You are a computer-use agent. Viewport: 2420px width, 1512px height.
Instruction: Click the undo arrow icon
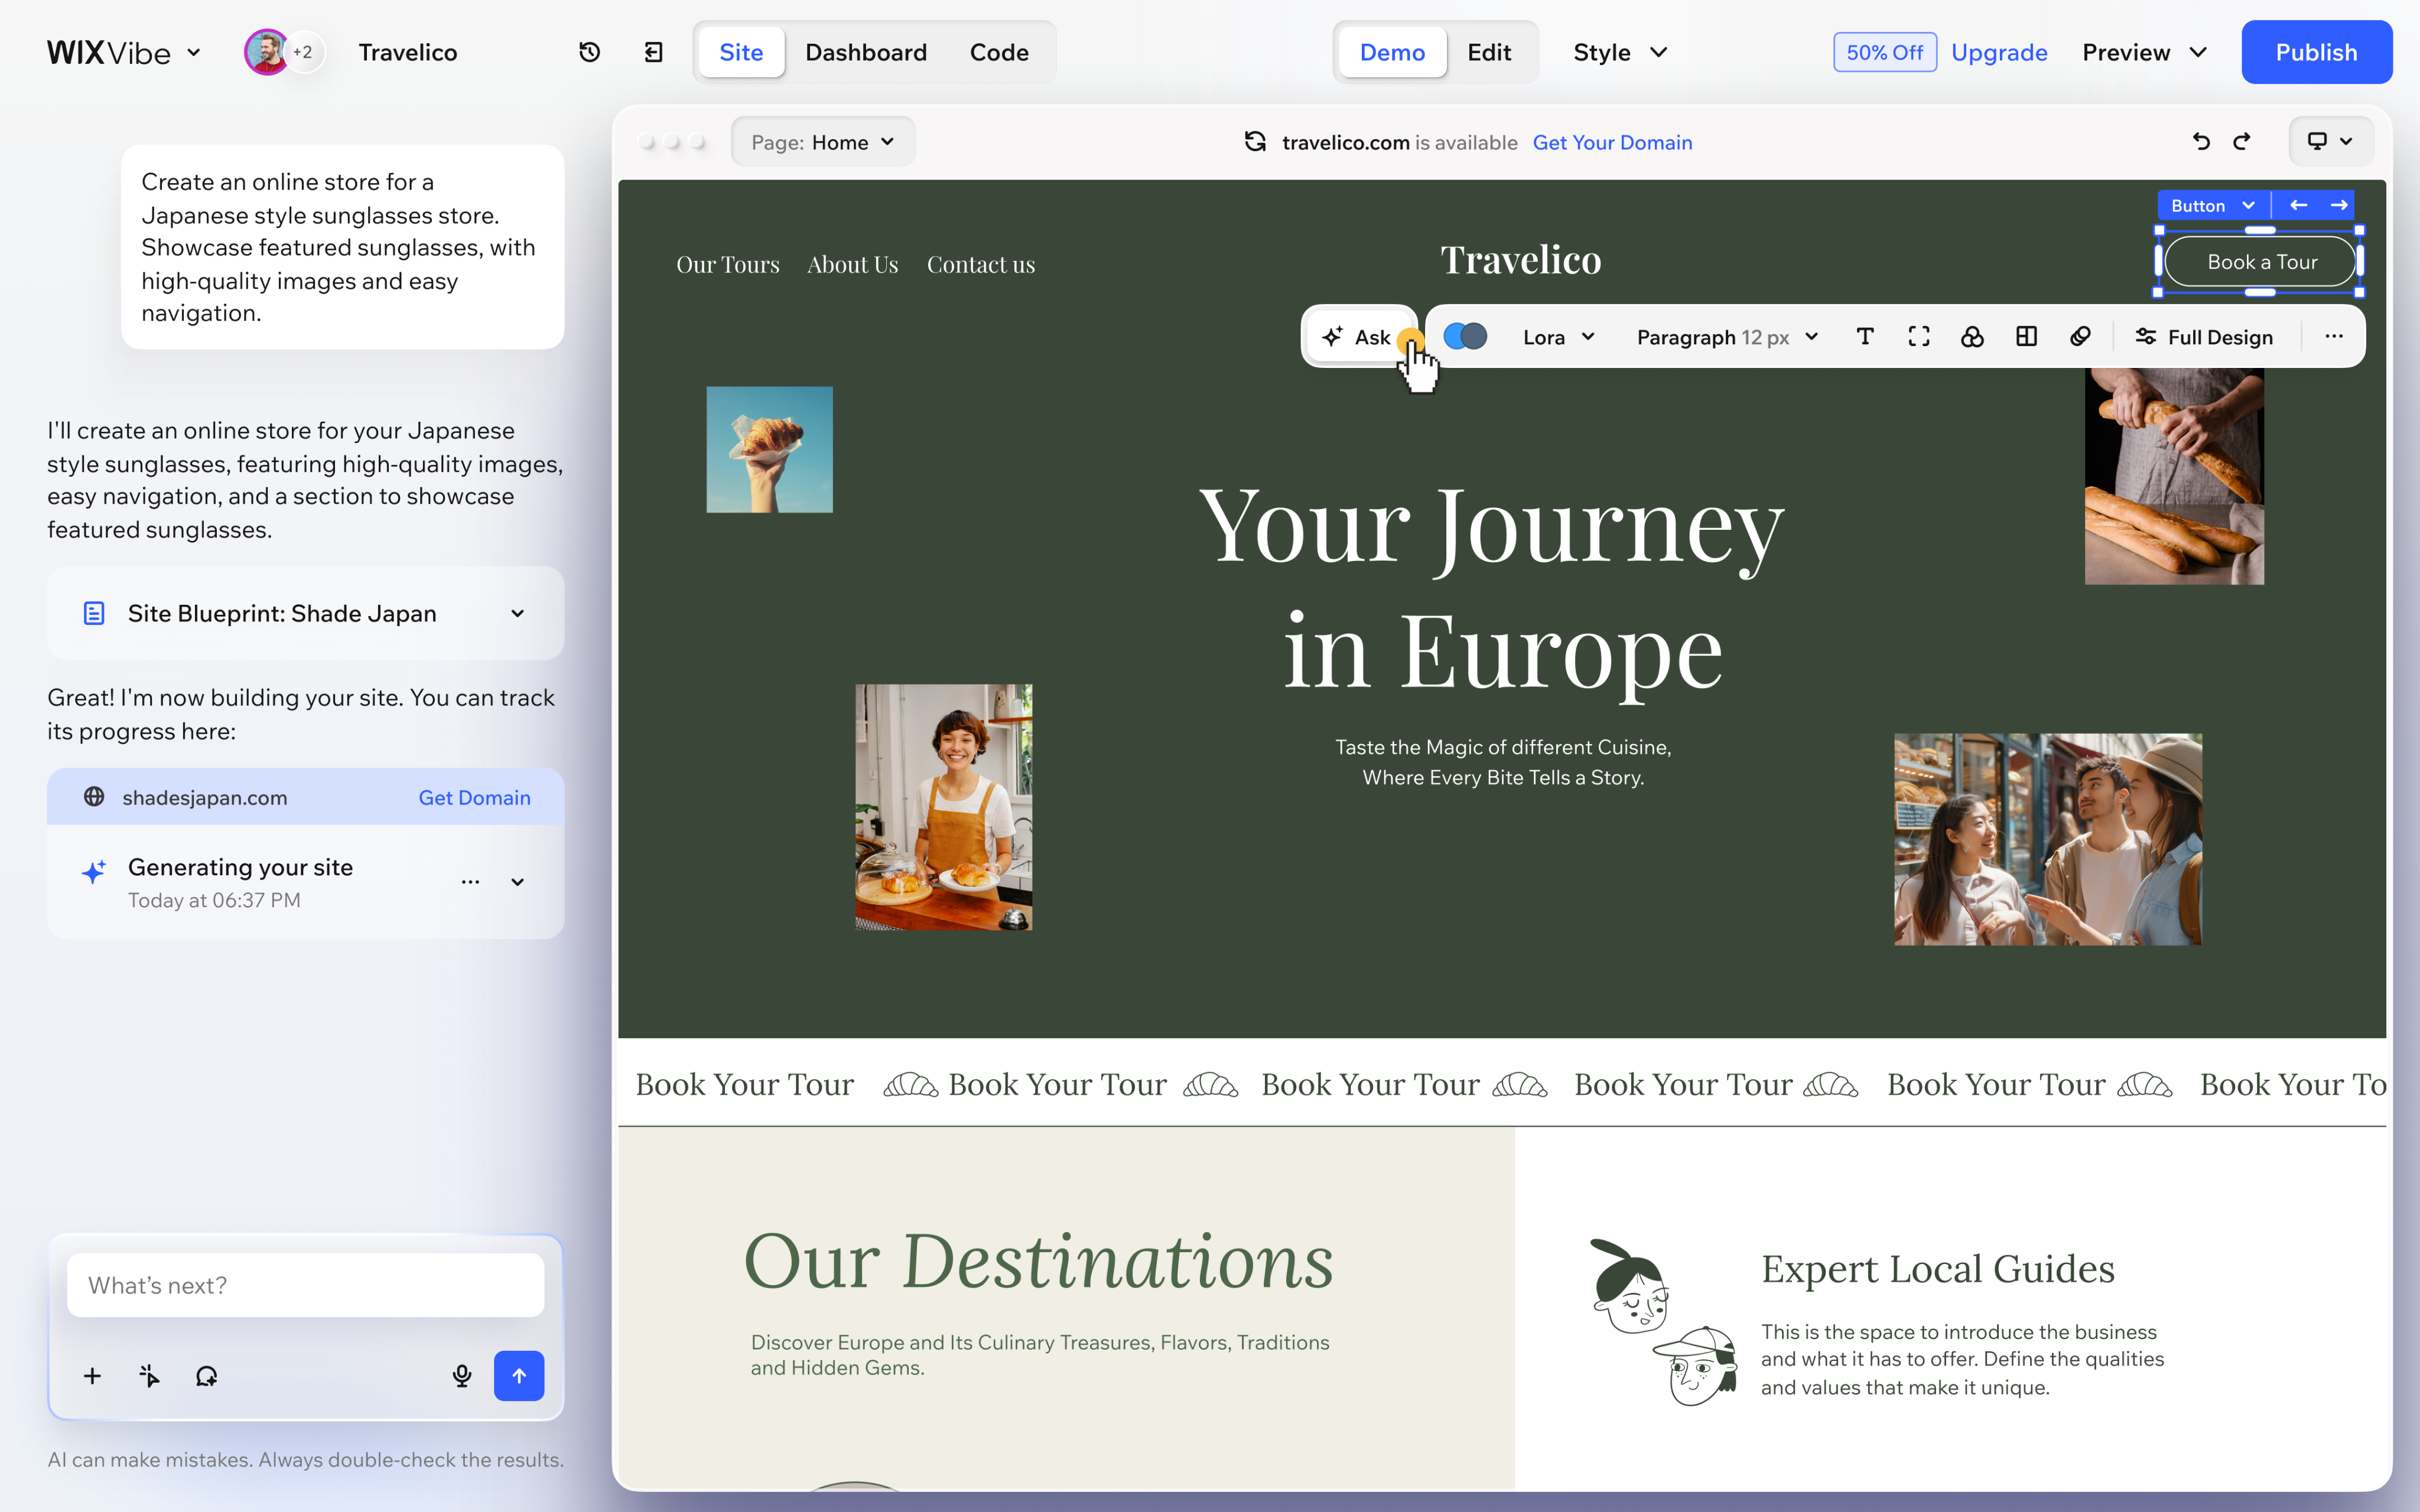point(2201,142)
